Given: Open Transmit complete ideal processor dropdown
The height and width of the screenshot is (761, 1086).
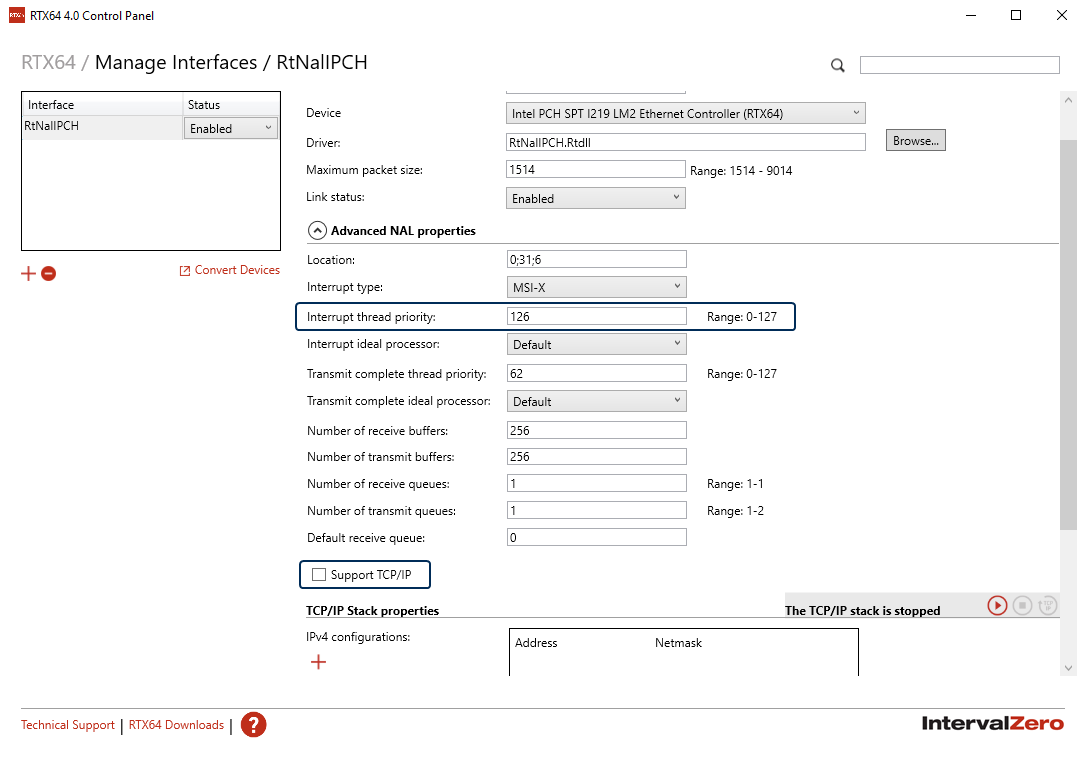Looking at the screenshot, I should tap(596, 401).
